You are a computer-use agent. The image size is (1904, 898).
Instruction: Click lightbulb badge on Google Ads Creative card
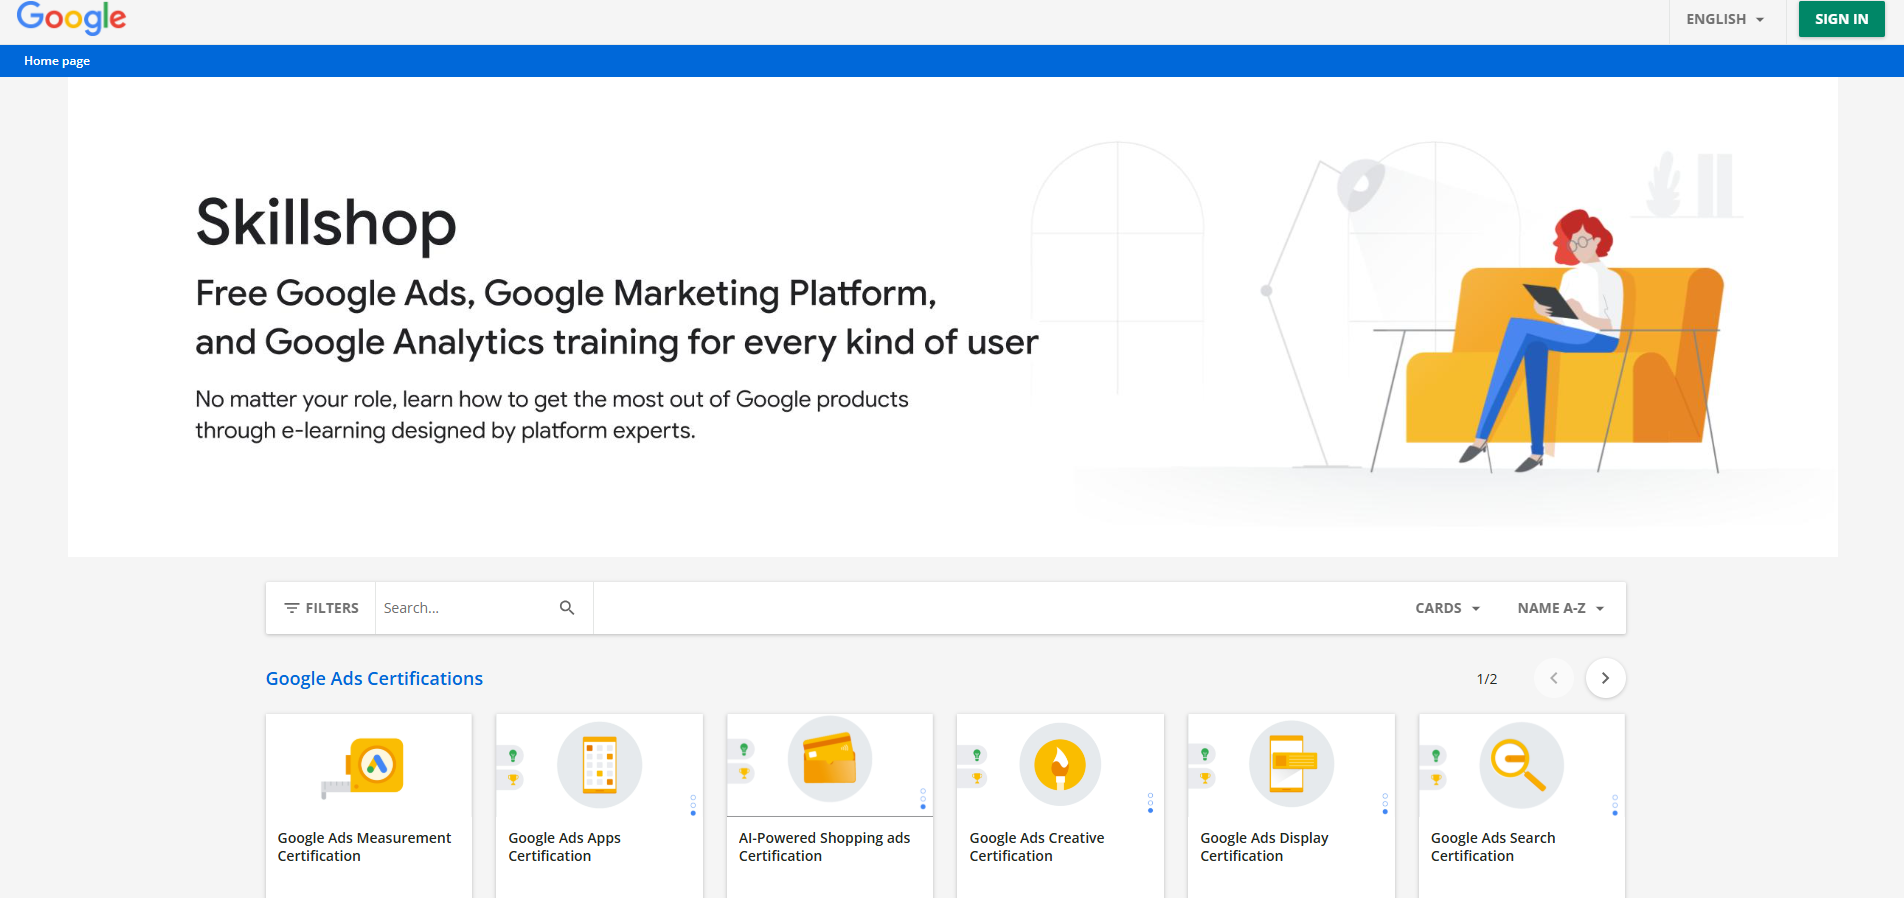coord(977,755)
